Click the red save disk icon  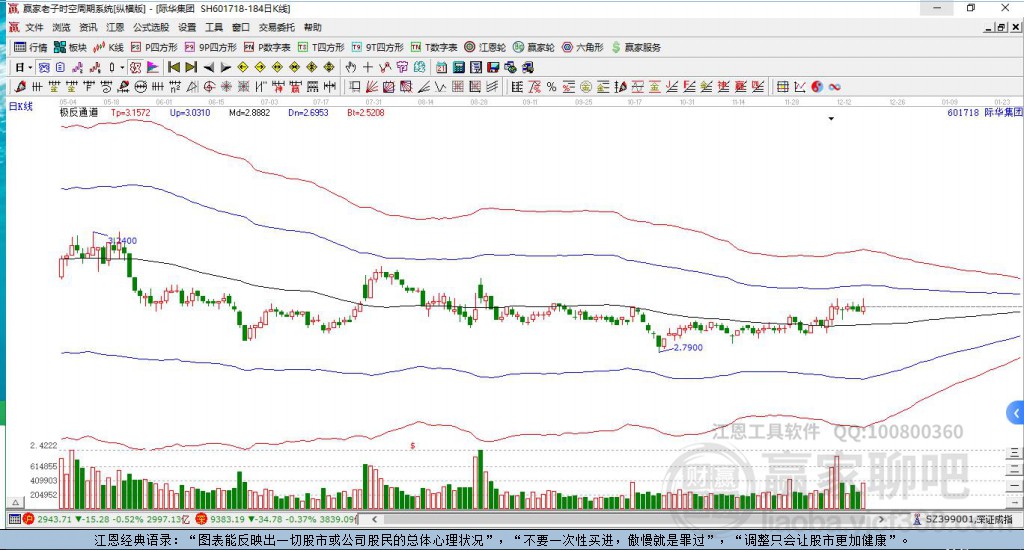[493, 67]
